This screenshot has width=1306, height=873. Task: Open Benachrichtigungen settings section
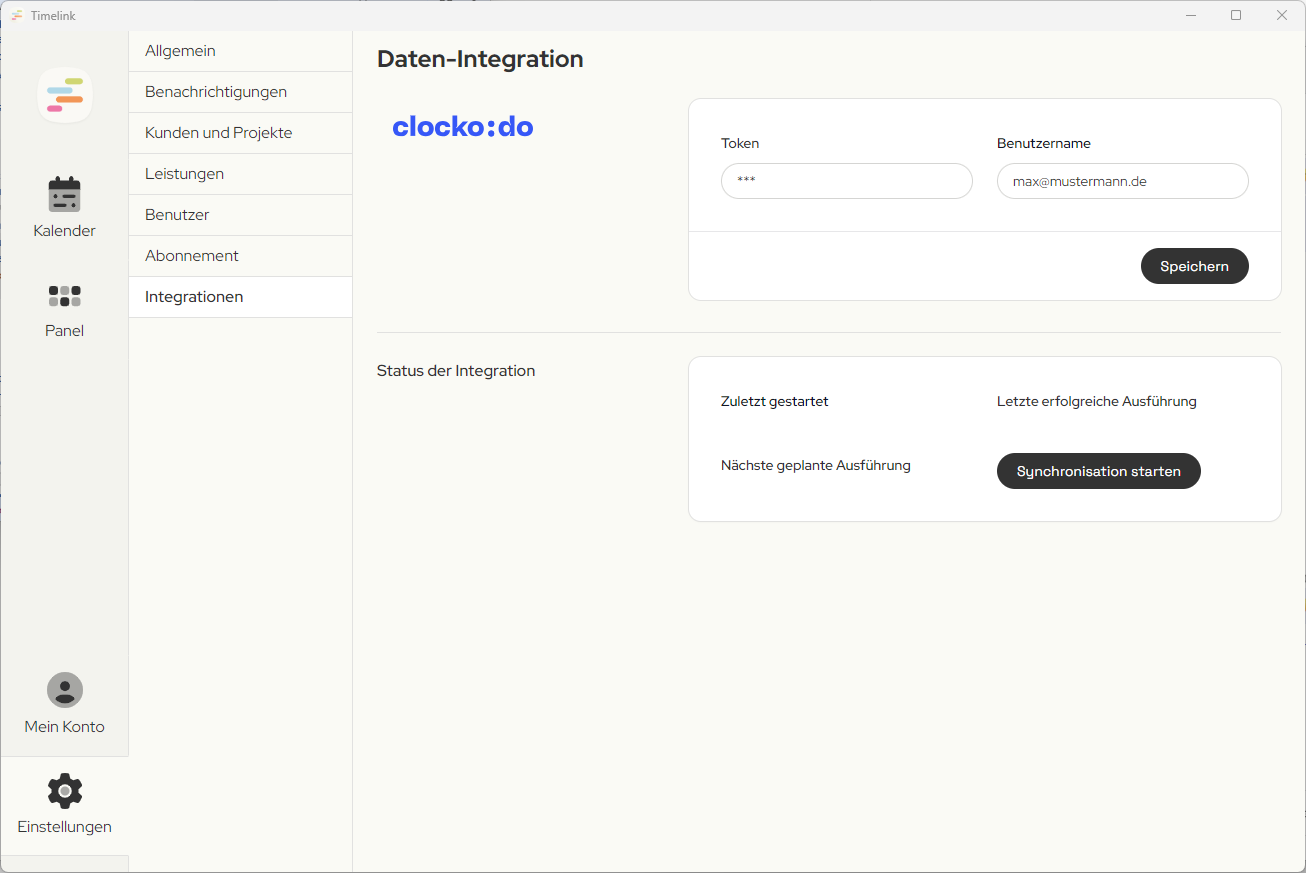pyautogui.click(x=240, y=92)
